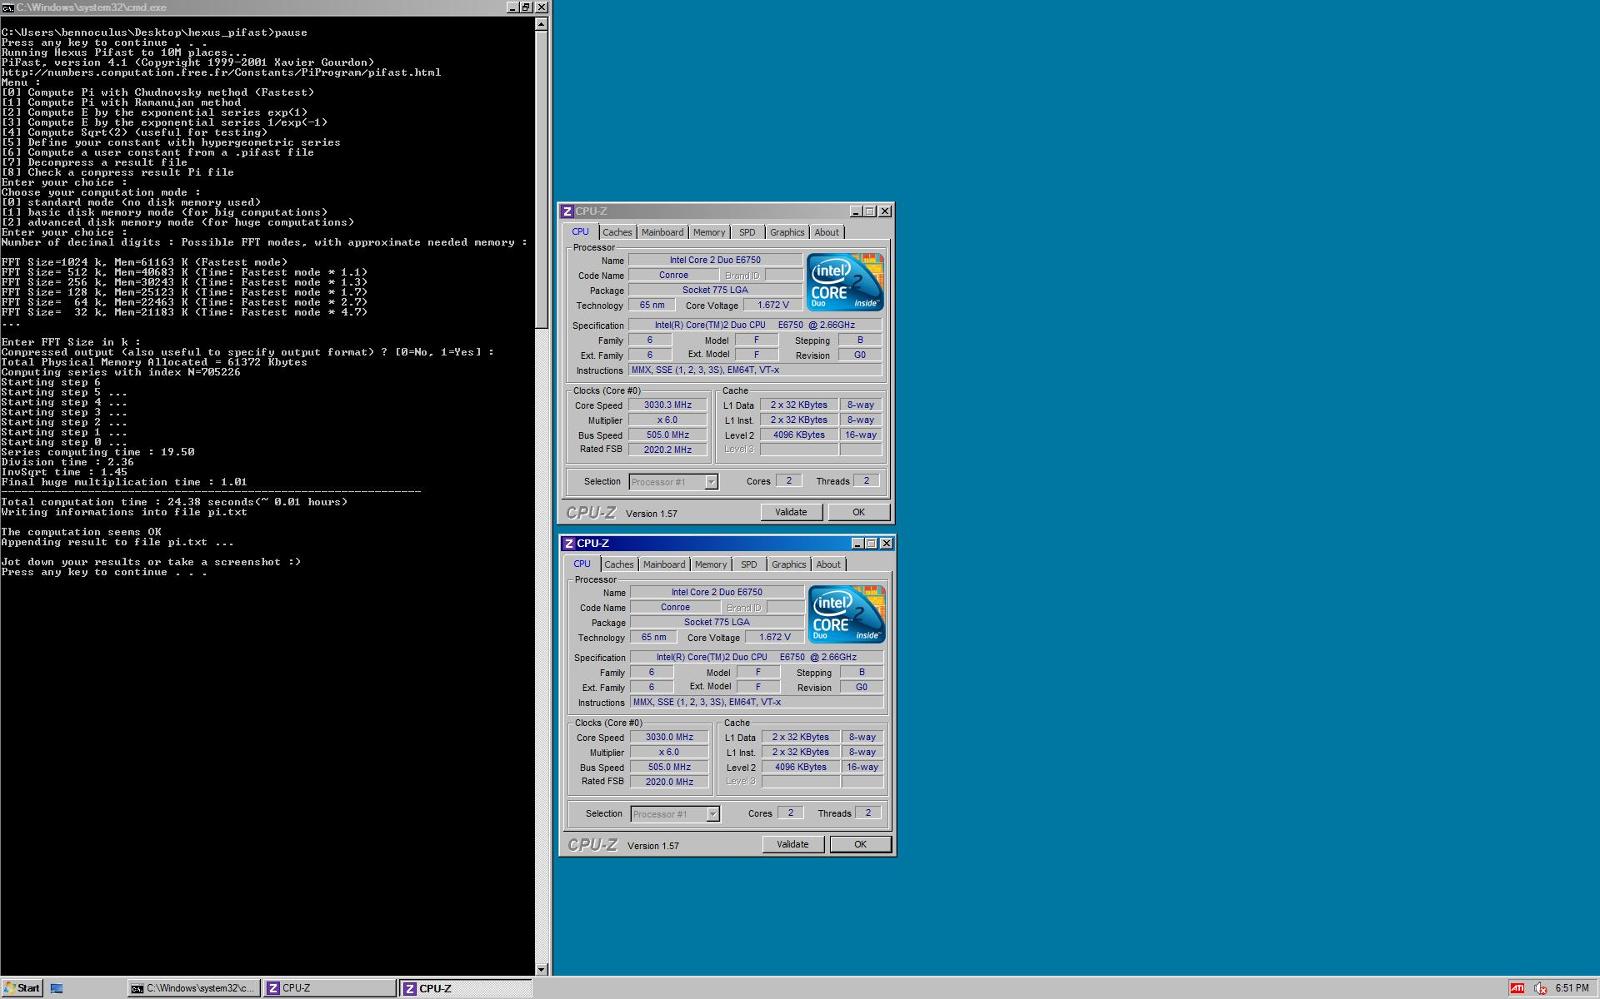Viewport: 1600px width, 999px height.
Task: Click the 6:51 PM taskbar clock
Action: 1572,988
